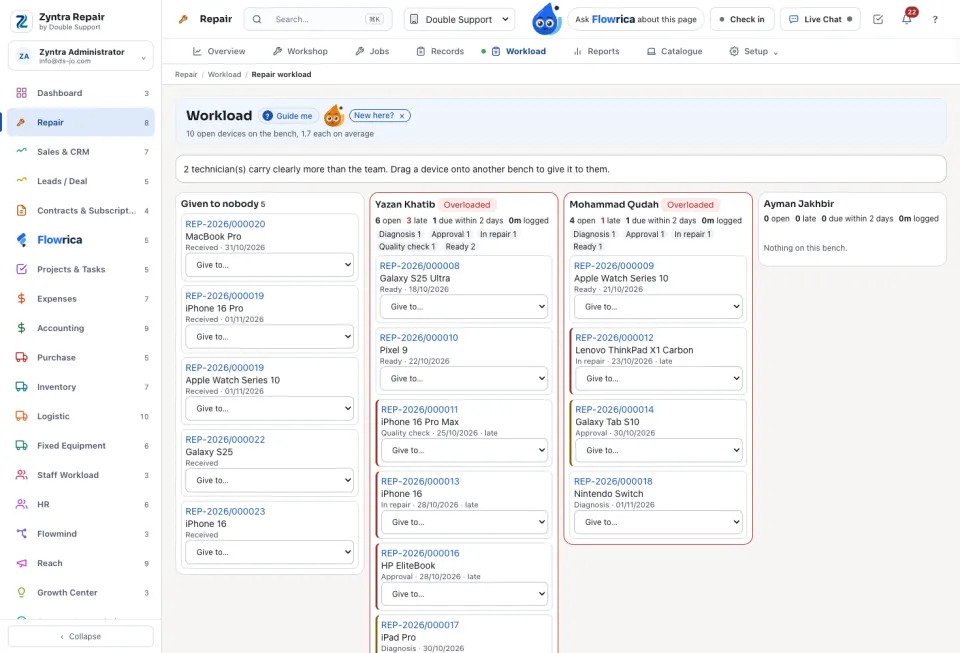
Task: Dismiss the New here? tip
Action: coord(402,116)
